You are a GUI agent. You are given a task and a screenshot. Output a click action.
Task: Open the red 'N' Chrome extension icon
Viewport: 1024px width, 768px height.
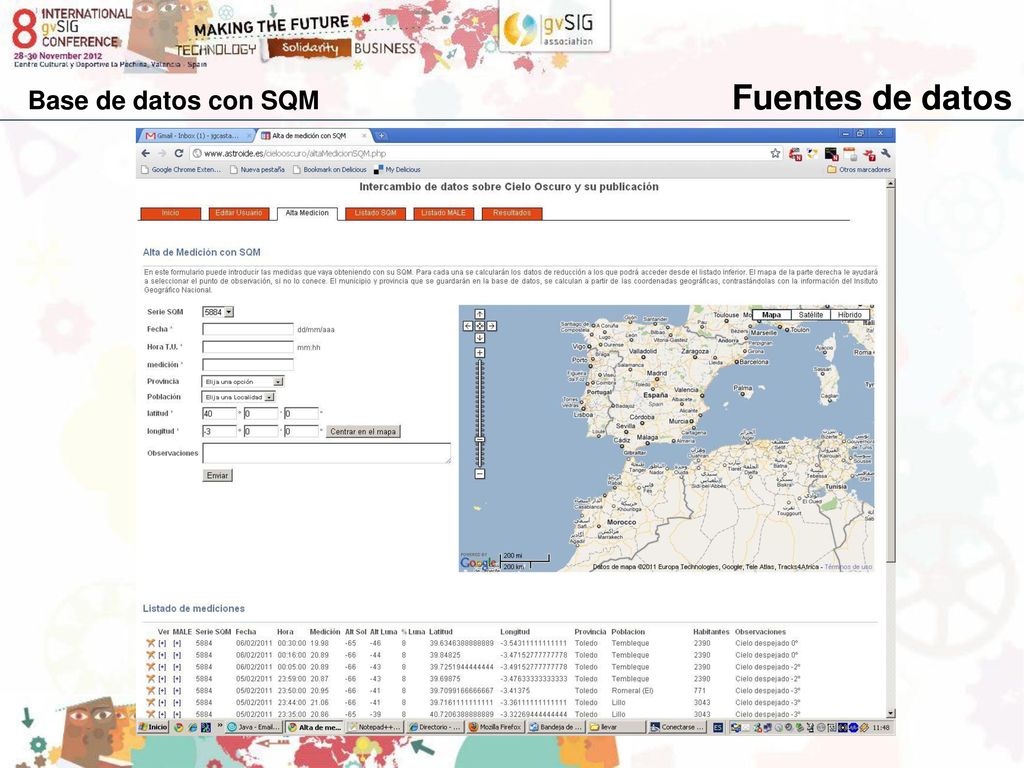pyautogui.click(x=795, y=154)
